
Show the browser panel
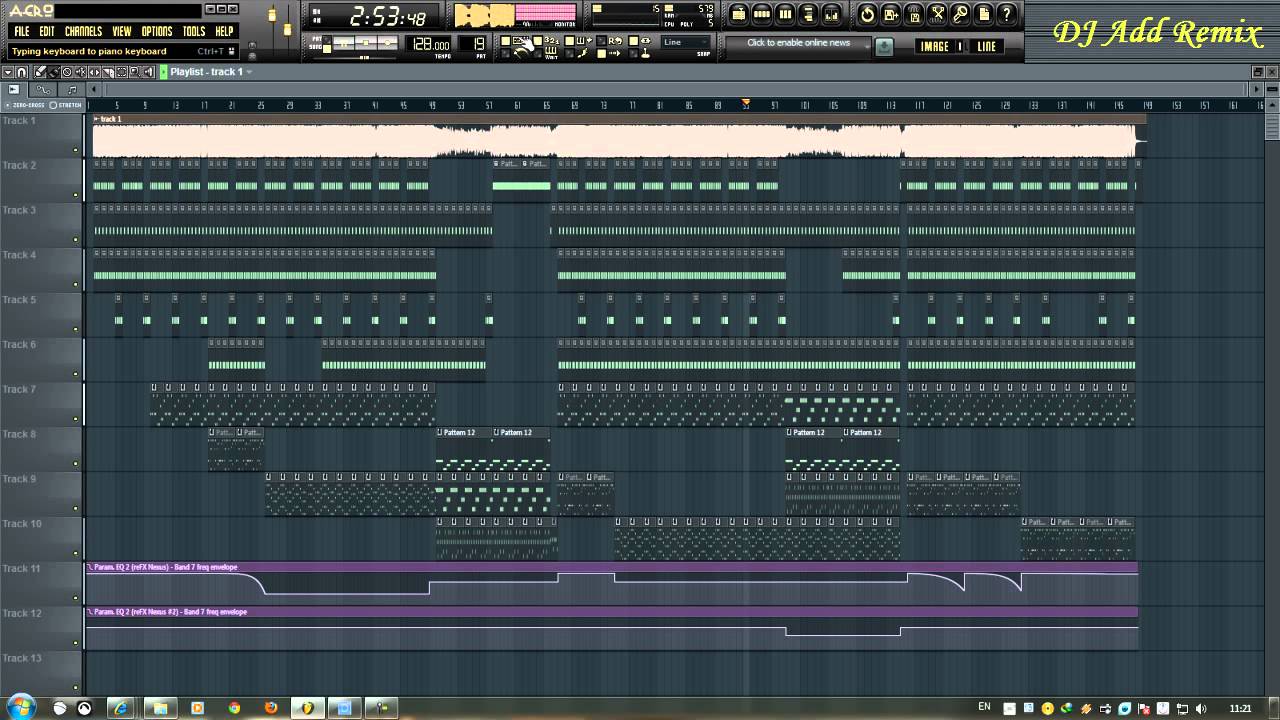tap(808, 14)
